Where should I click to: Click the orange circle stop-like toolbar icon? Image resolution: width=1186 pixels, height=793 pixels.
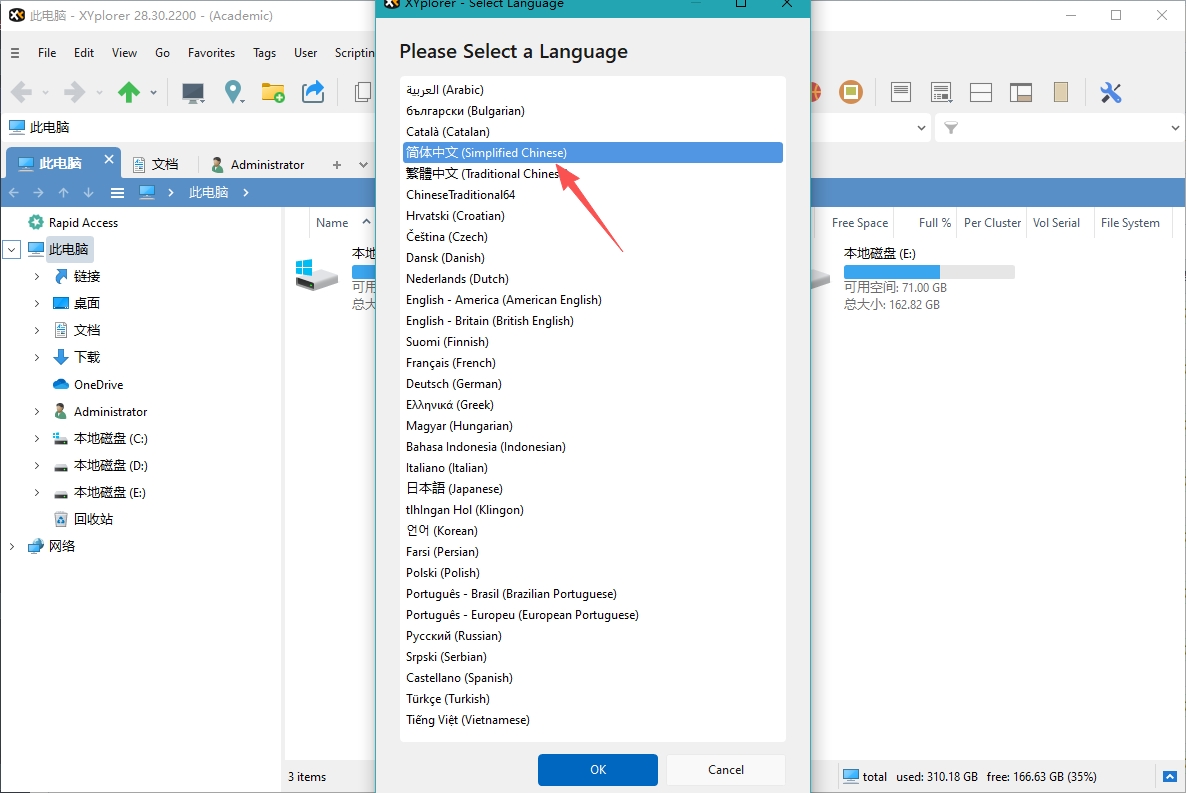point(851,92)
